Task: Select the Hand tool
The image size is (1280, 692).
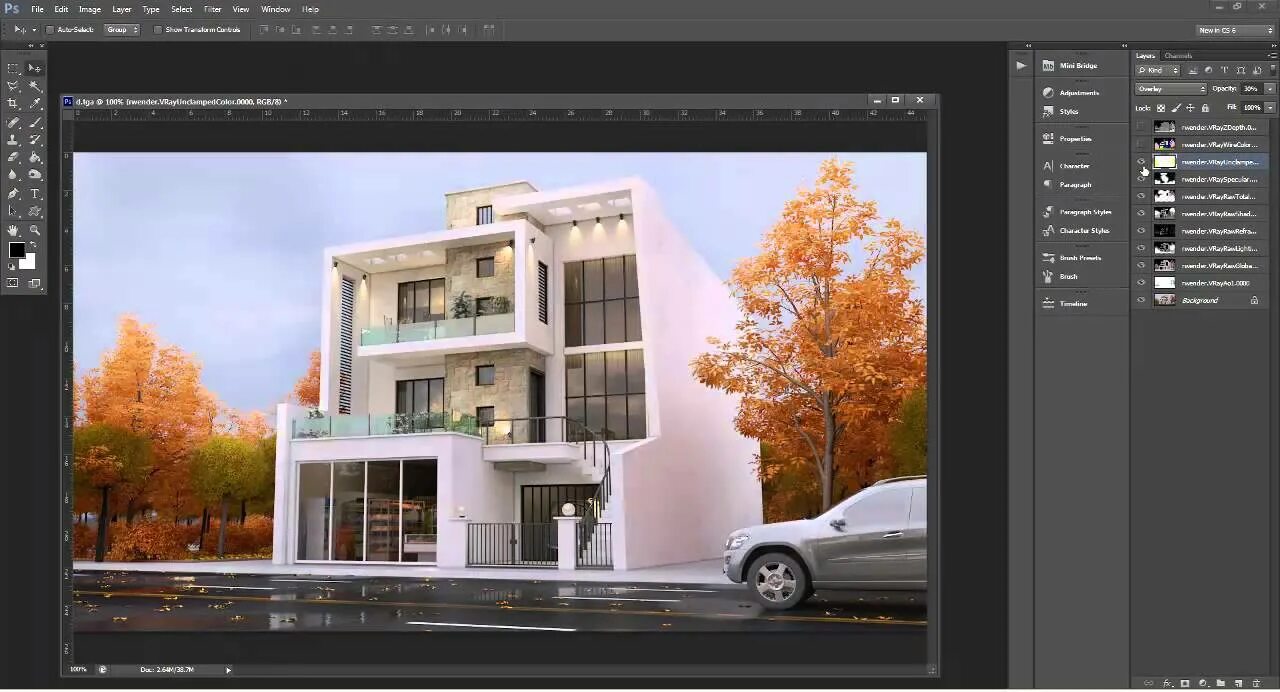Action: pyautogui.click(x=13, y=229)
